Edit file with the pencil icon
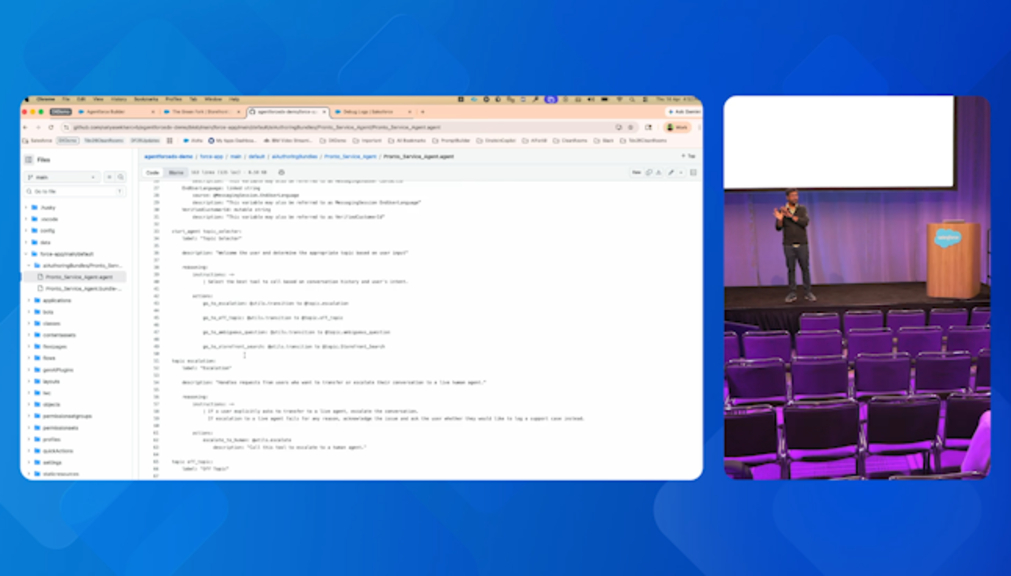The width and height of the screenshot is (1011, 576). tap(671, 173)
